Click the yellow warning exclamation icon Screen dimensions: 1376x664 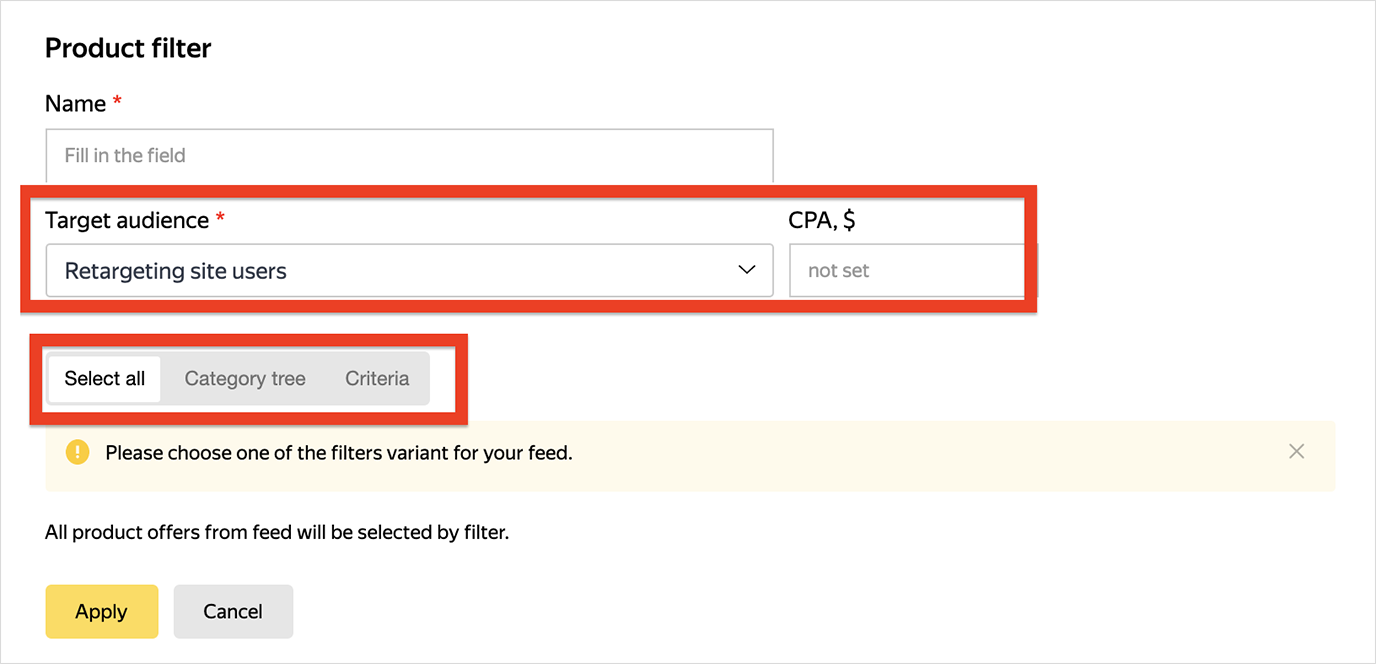(x=77, y=452)
